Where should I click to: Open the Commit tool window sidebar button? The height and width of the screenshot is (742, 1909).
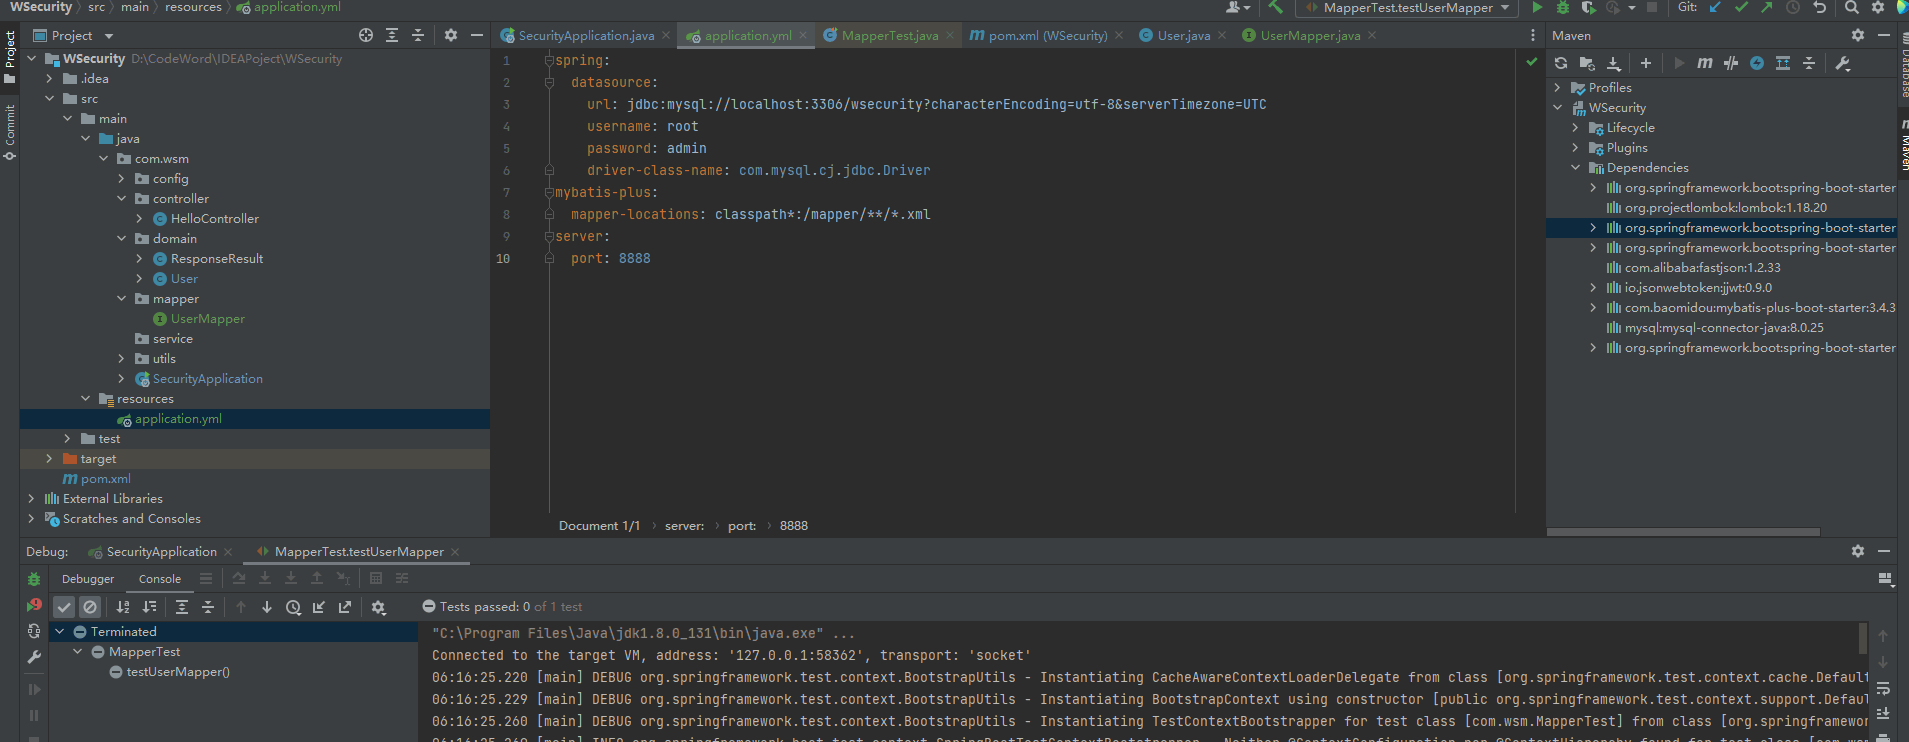10,132
